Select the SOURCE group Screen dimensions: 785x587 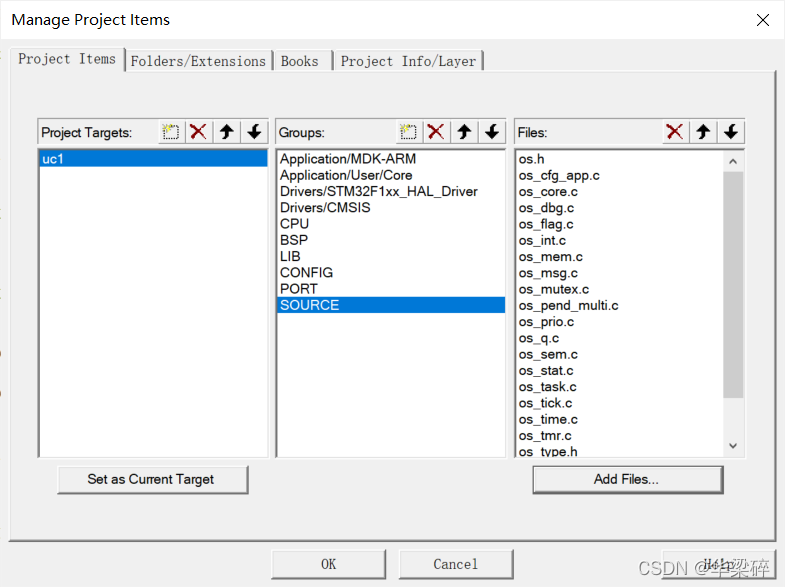point(390,305)
